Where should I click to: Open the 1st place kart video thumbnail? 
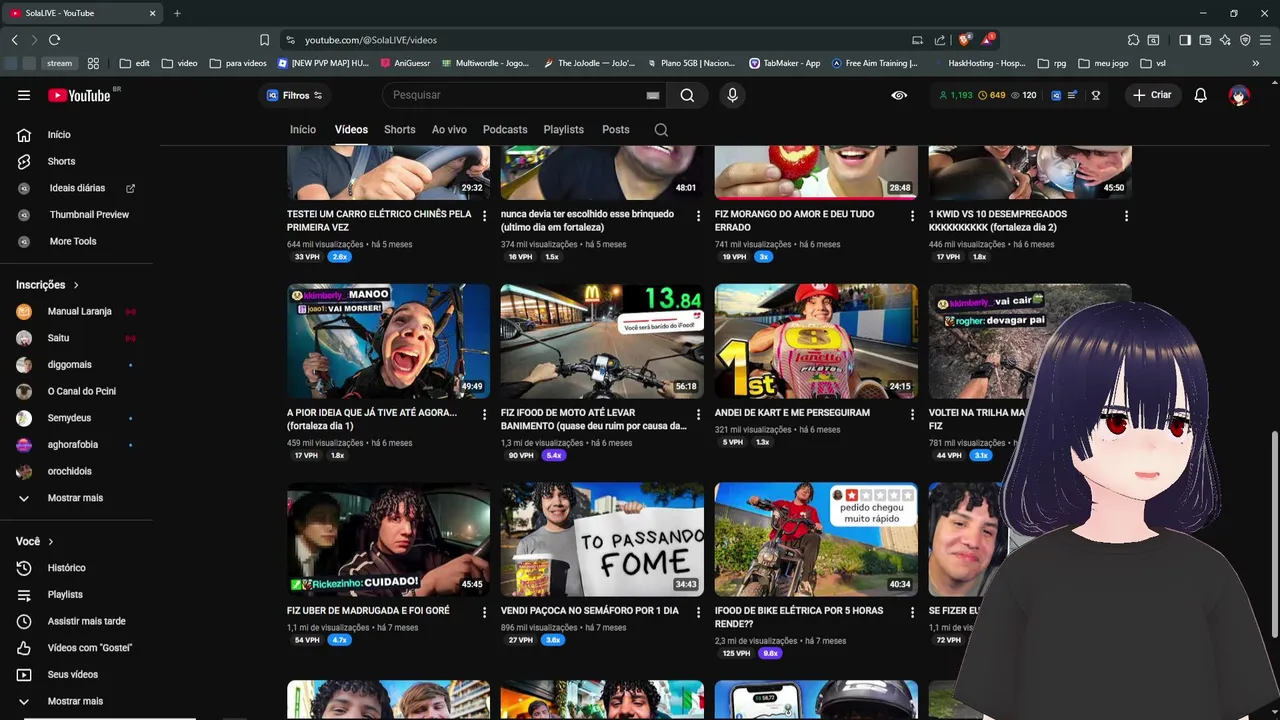tap(816, 341)
